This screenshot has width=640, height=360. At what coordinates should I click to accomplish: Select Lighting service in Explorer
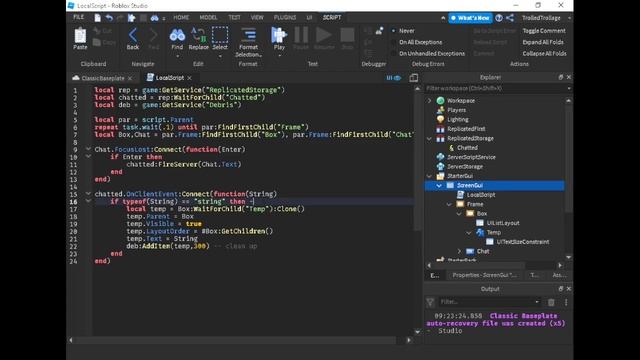click(x=458, y=119)
